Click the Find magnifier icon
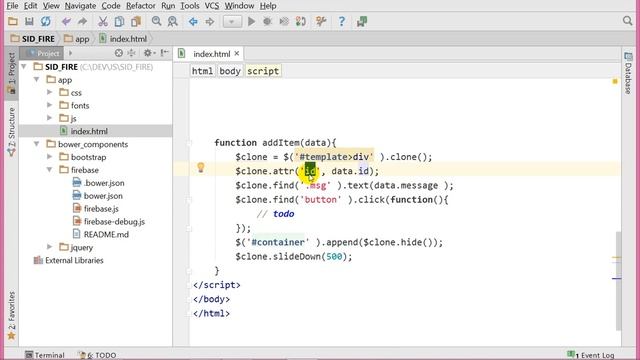Viewport: 640px width, 360px height. (156, 21)
